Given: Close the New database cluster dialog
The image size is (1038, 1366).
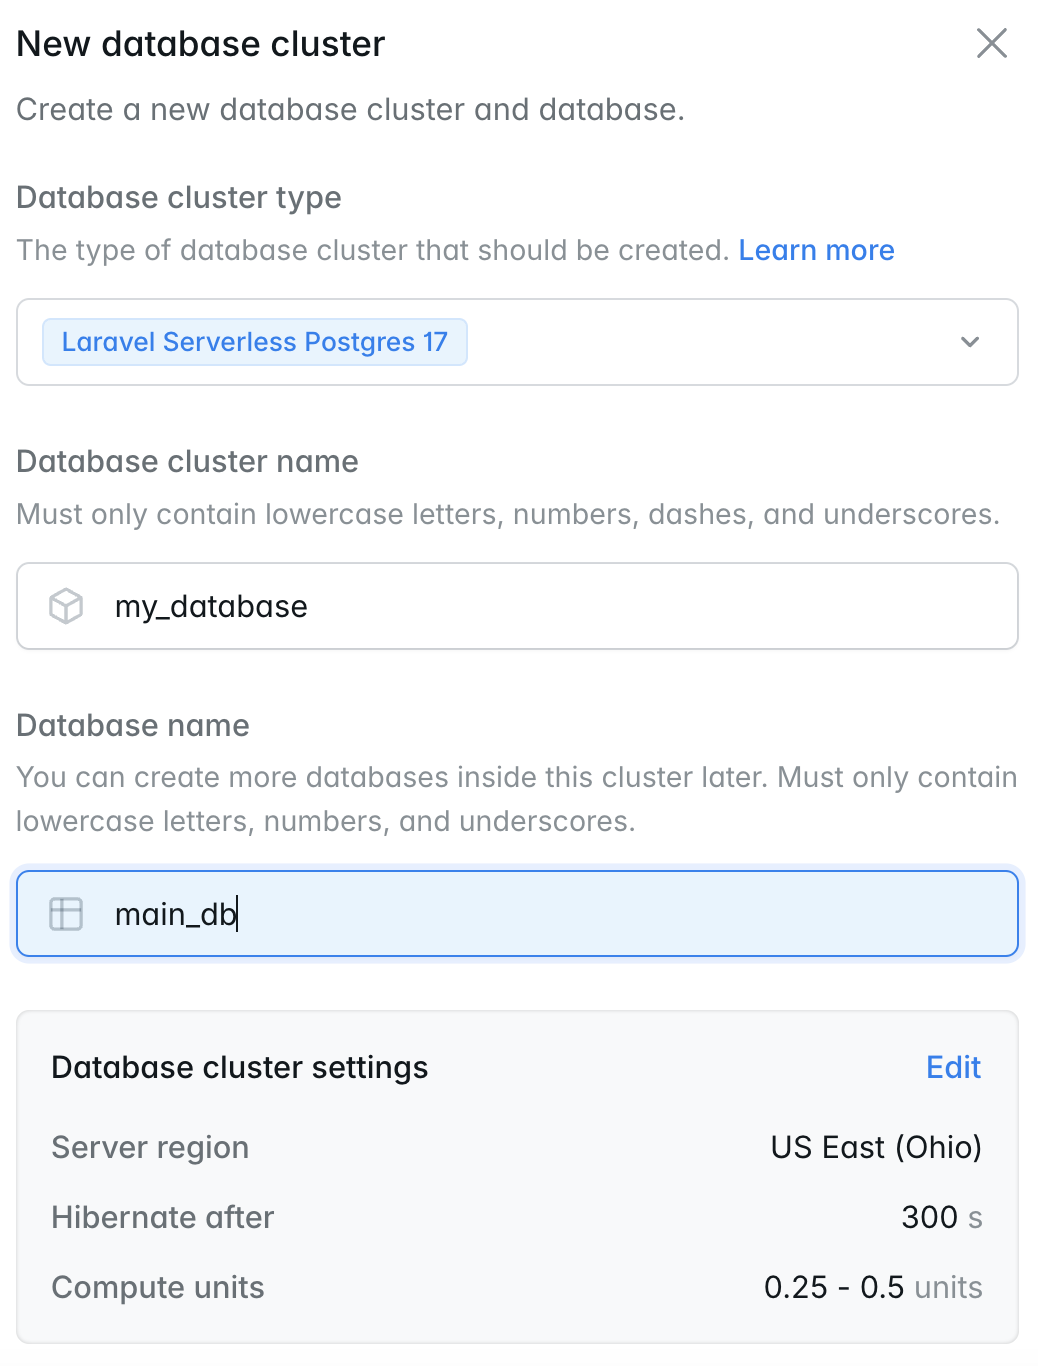Looking at the screenshot, I should point(991,43).
